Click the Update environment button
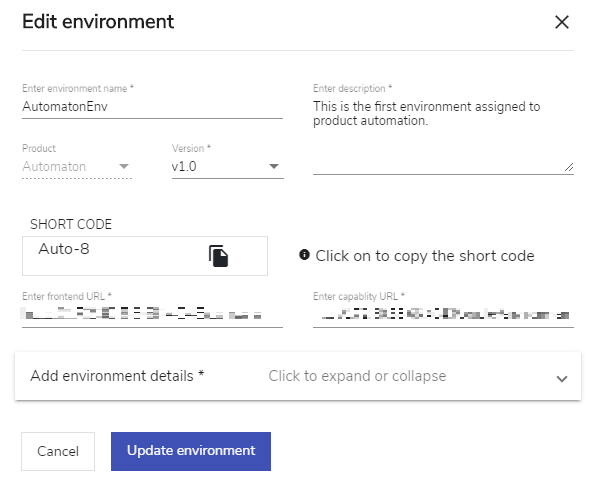The width and height of the screenshot is (595, 493). point(191,451)
